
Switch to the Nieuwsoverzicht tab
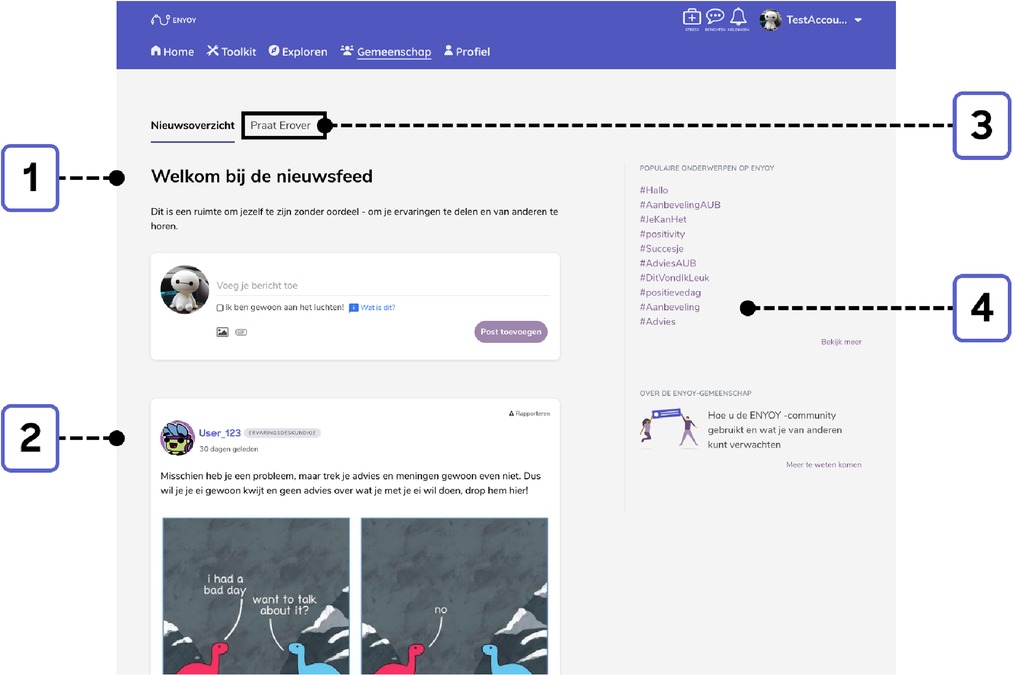pos(193,125)
